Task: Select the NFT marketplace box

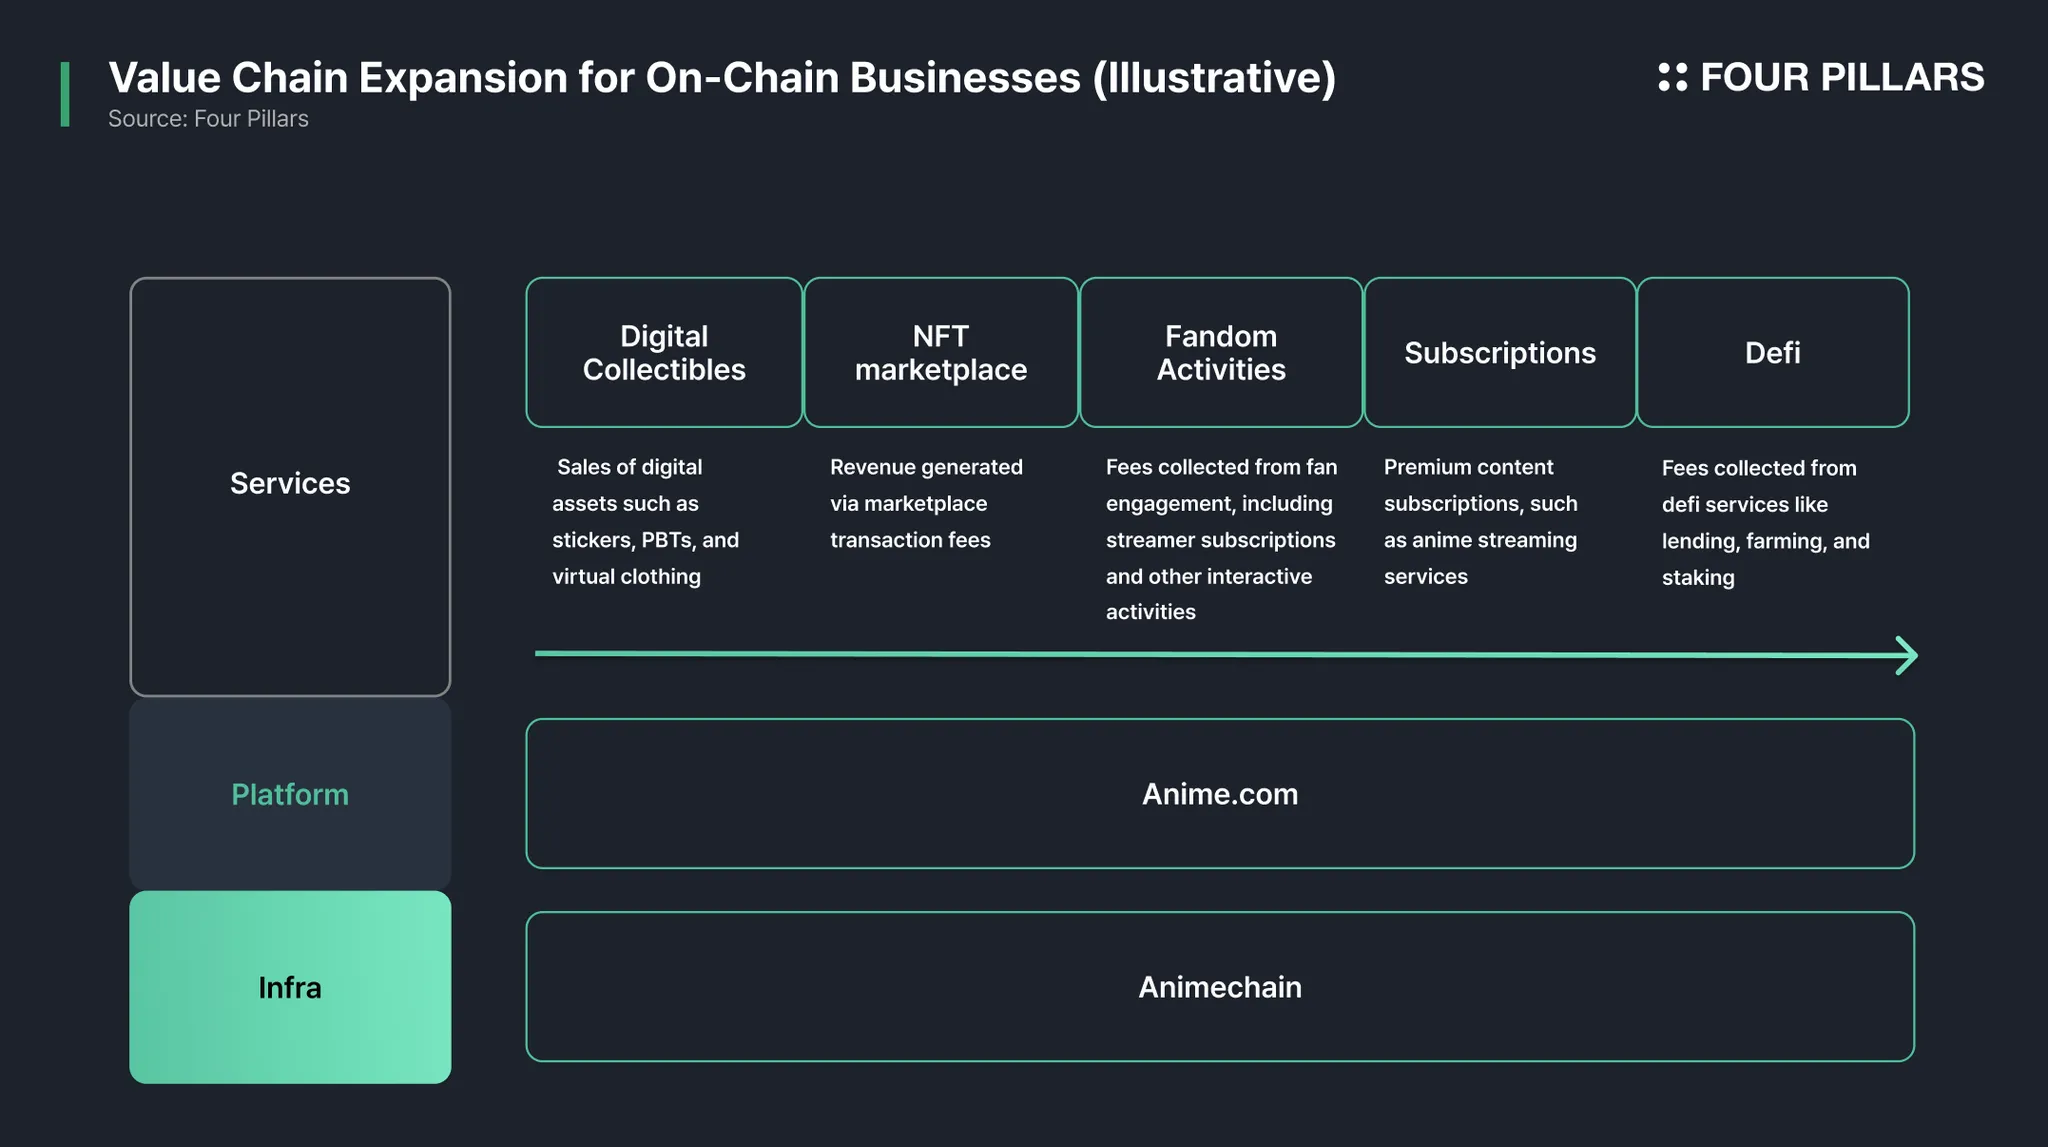Action: (941, 352)
